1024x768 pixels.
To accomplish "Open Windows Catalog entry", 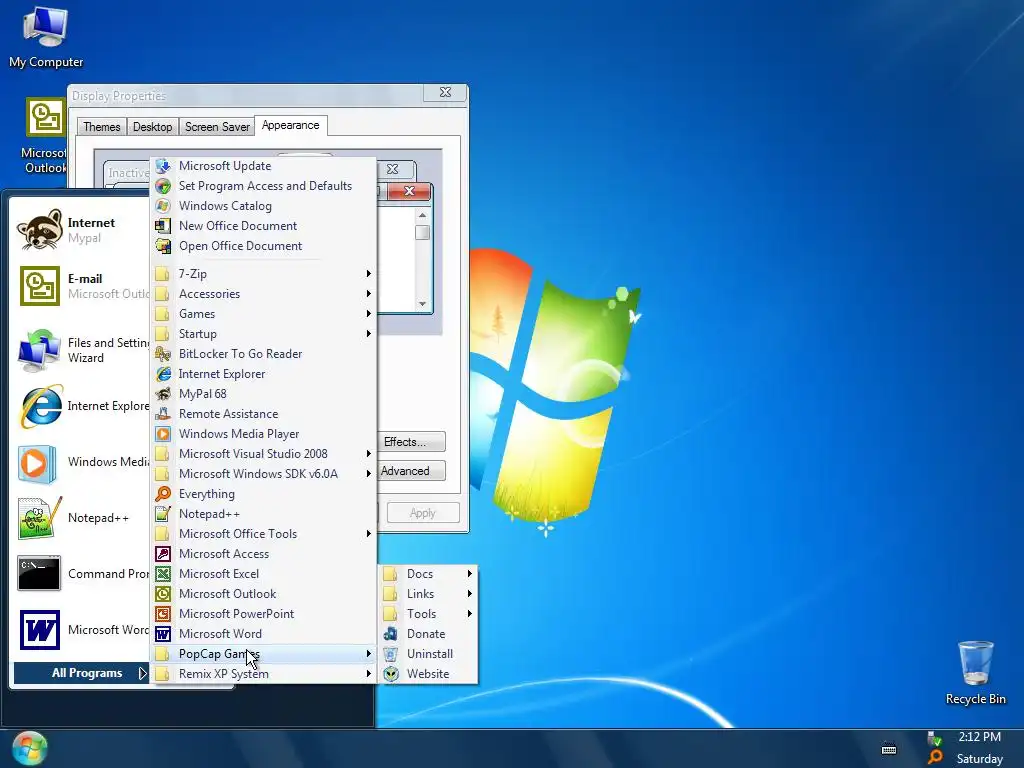I will pos(264,206).
